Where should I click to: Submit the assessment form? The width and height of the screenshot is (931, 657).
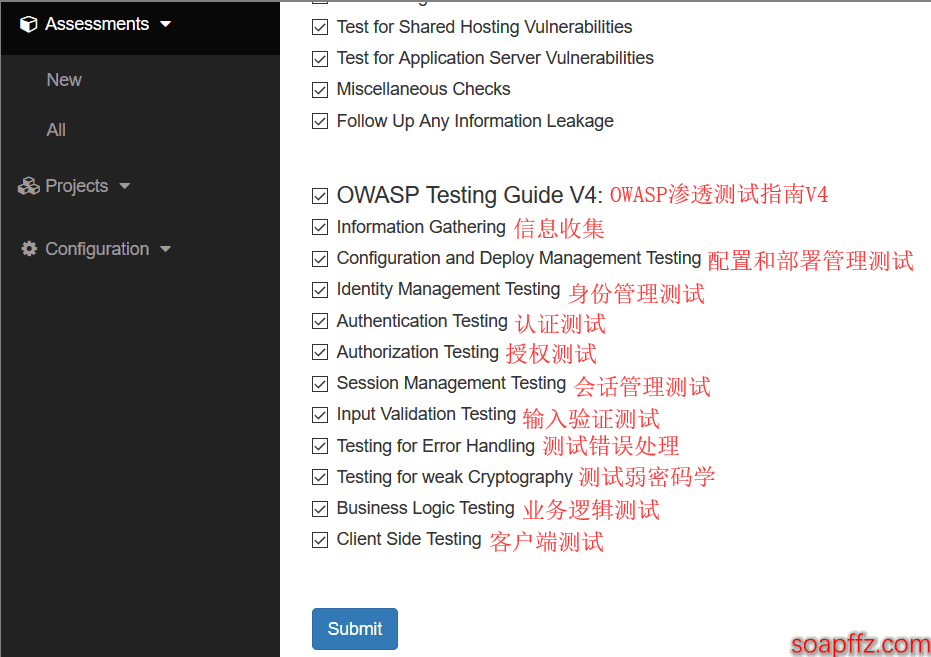click(x=354, y=629)
